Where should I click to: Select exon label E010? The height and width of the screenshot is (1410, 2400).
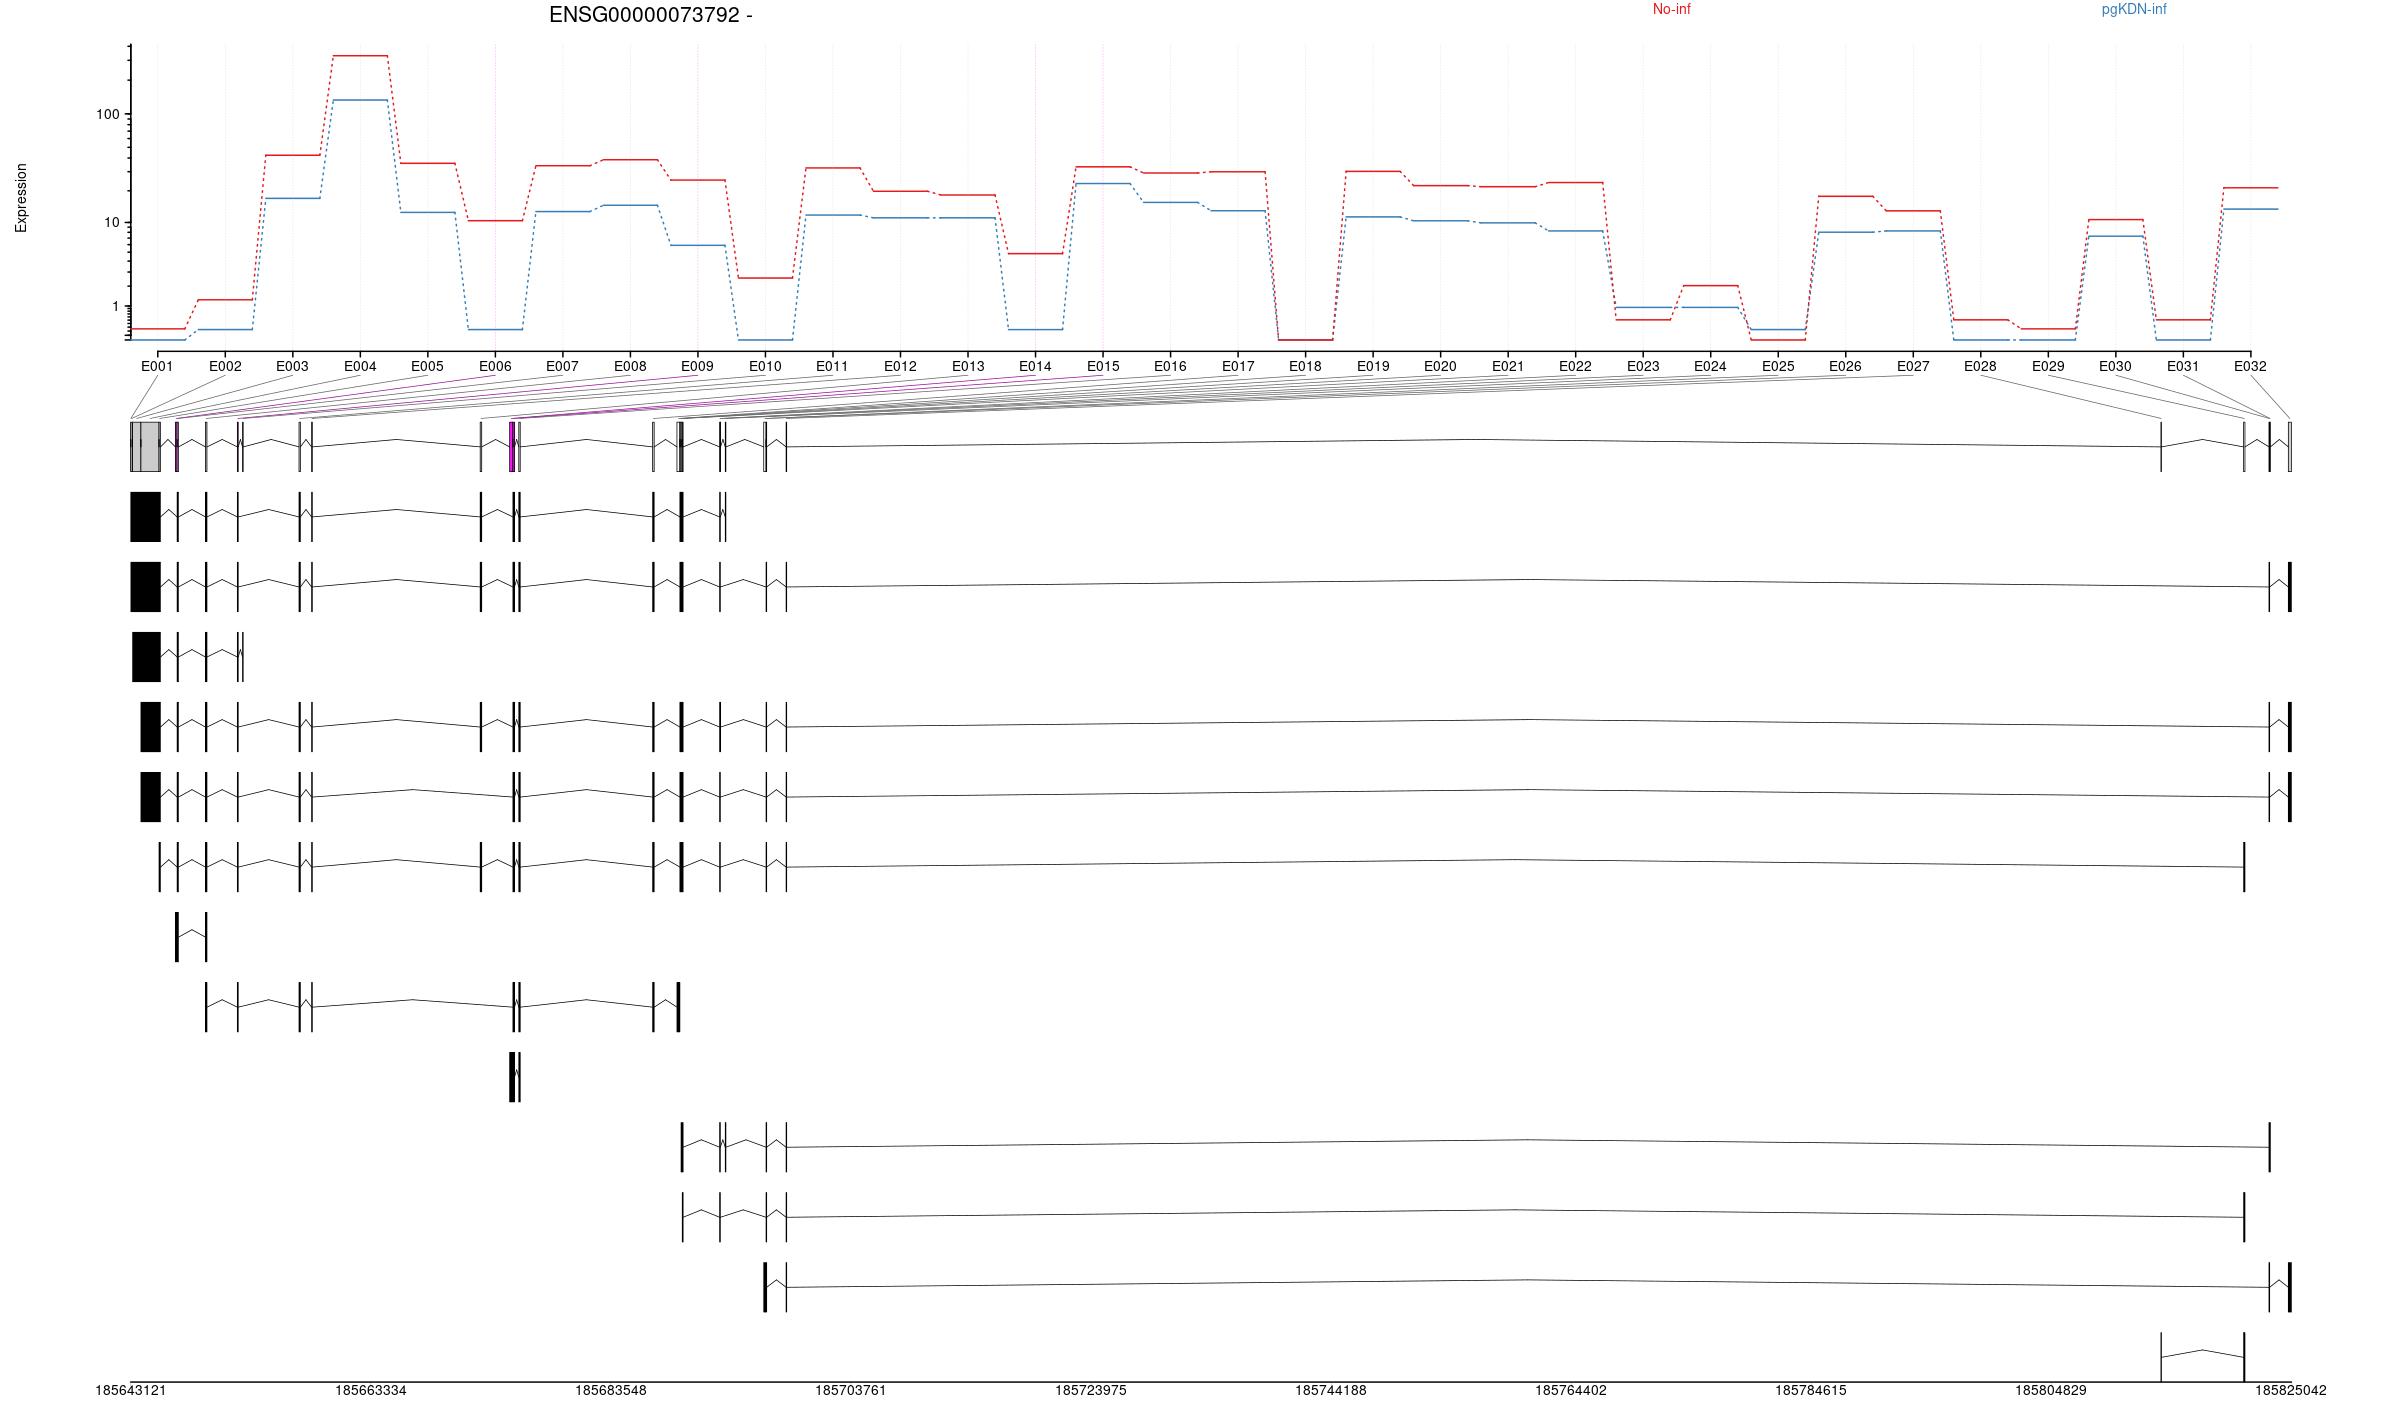click(765, 366)
